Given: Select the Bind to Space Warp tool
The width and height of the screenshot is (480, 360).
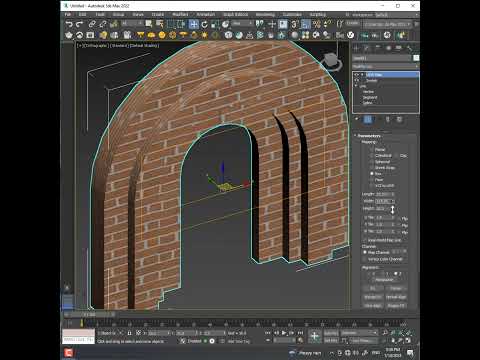Looking at the screenshot, I should [114, 24].
